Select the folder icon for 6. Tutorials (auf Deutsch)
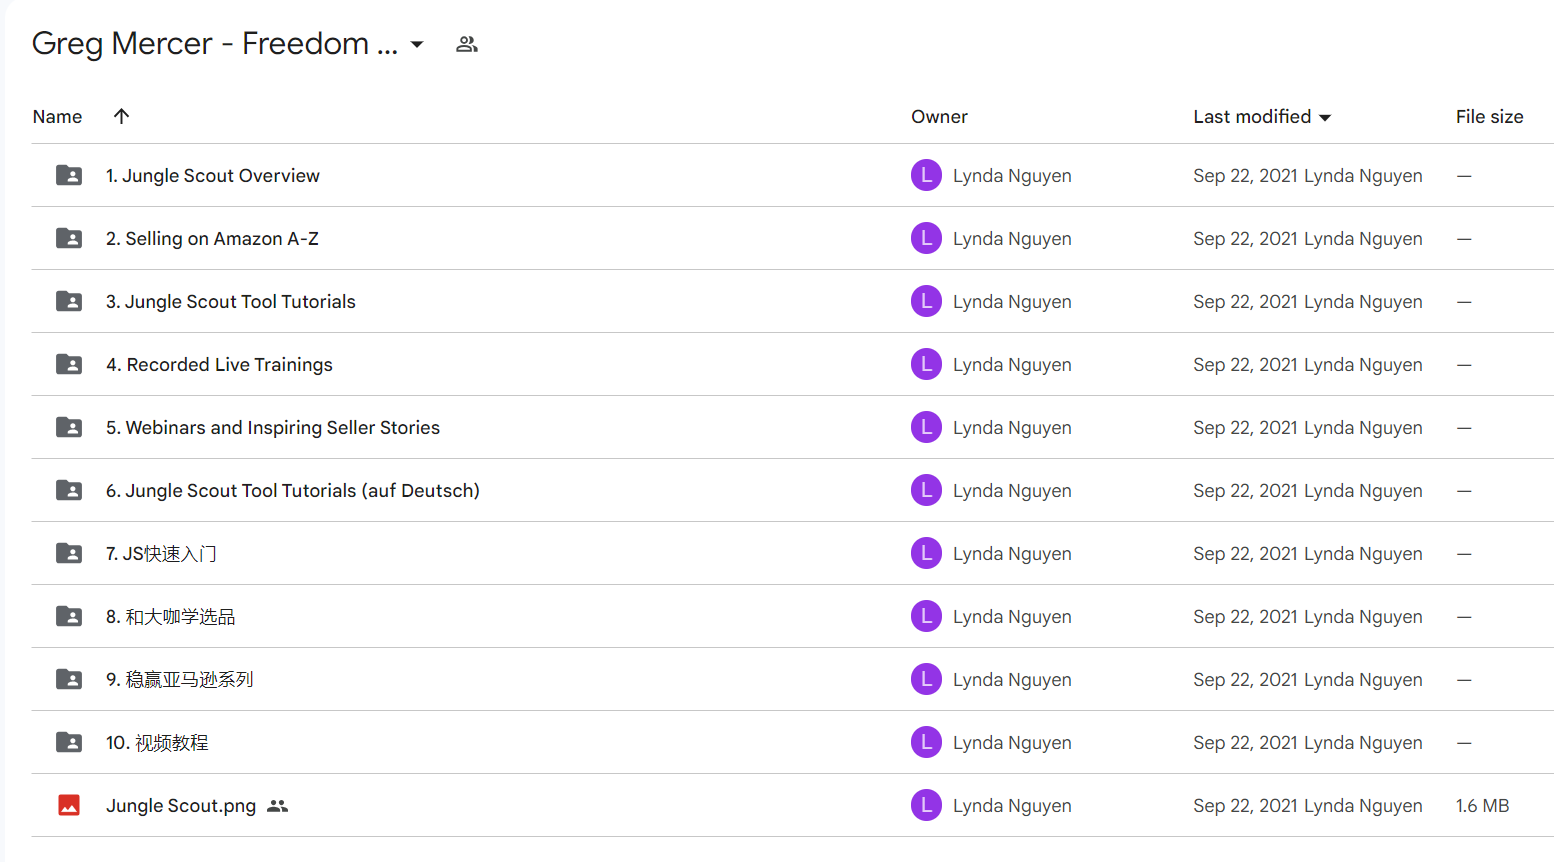 click(69, 490)
